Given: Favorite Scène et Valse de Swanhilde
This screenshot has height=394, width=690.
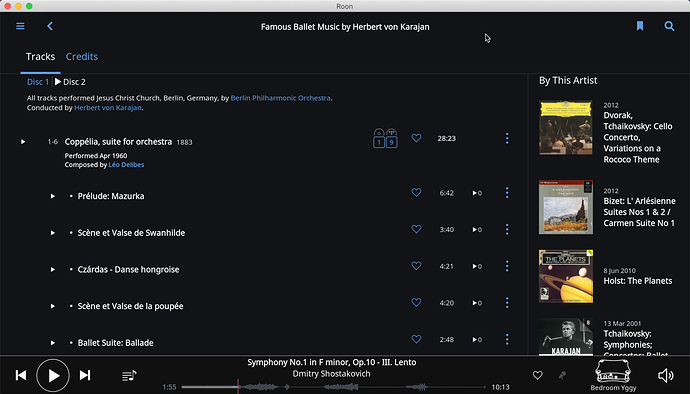Looking at the screenshot, I should [416, 229].
